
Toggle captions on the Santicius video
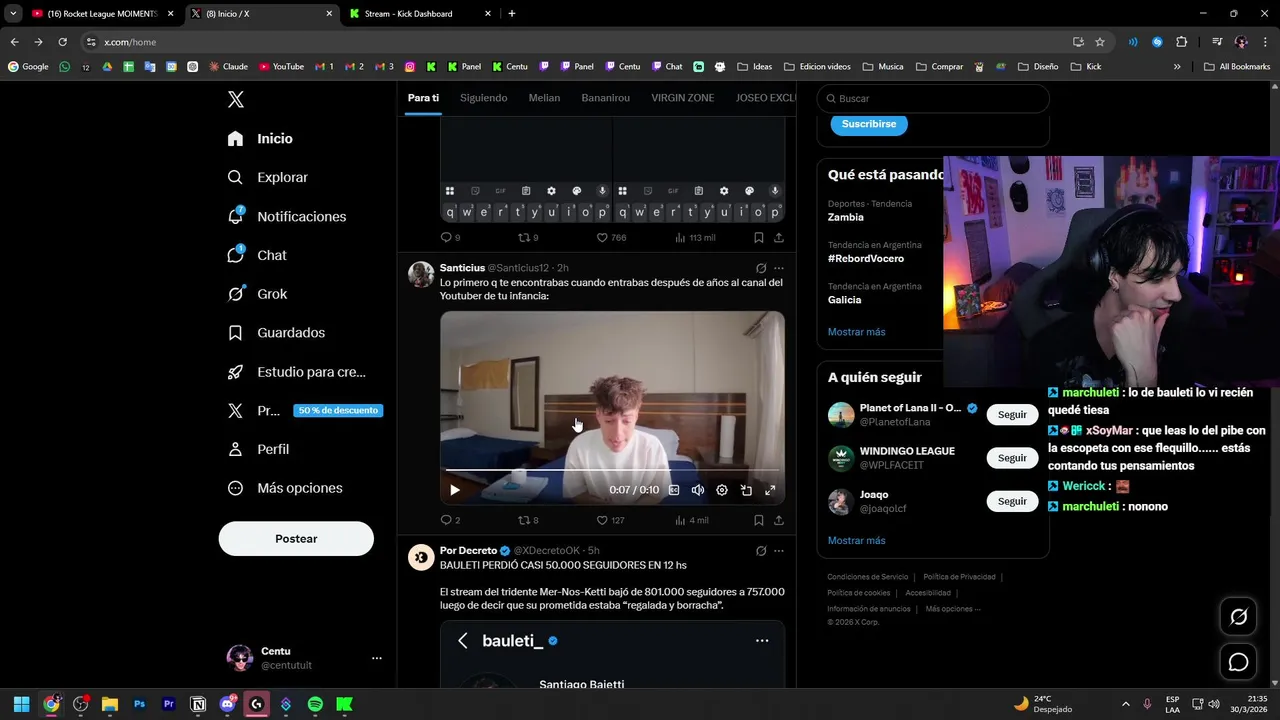coord(674,490)
